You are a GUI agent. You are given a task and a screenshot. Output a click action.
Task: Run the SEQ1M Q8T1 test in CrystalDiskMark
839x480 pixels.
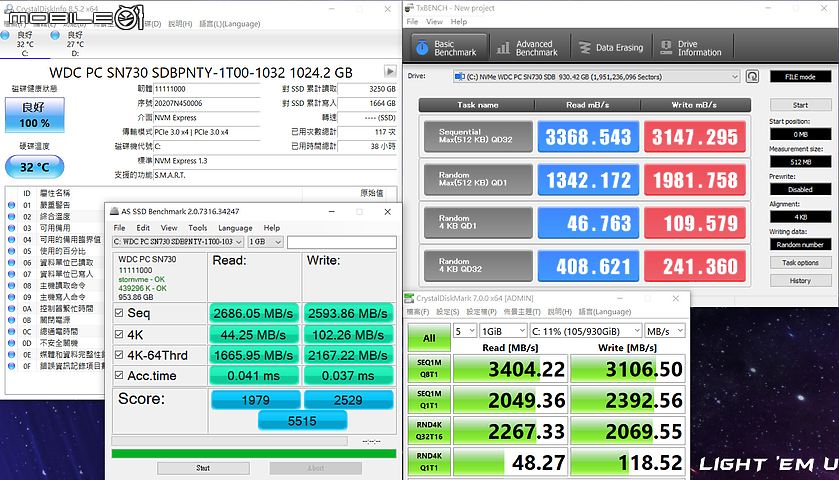(x=429, y=369)
